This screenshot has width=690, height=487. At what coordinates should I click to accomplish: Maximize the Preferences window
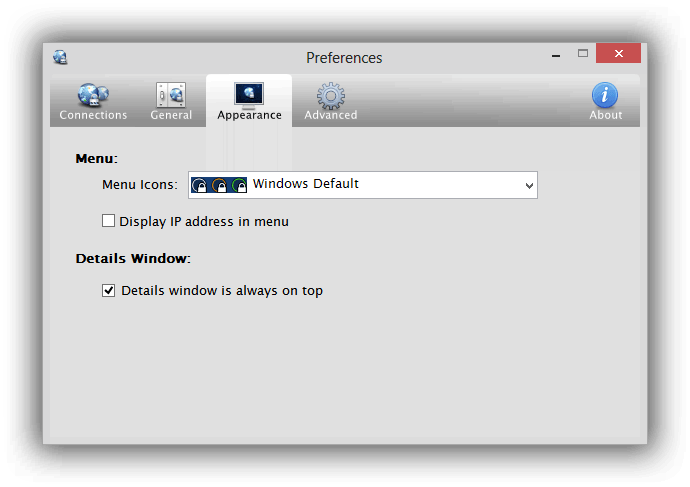(583, 53)
